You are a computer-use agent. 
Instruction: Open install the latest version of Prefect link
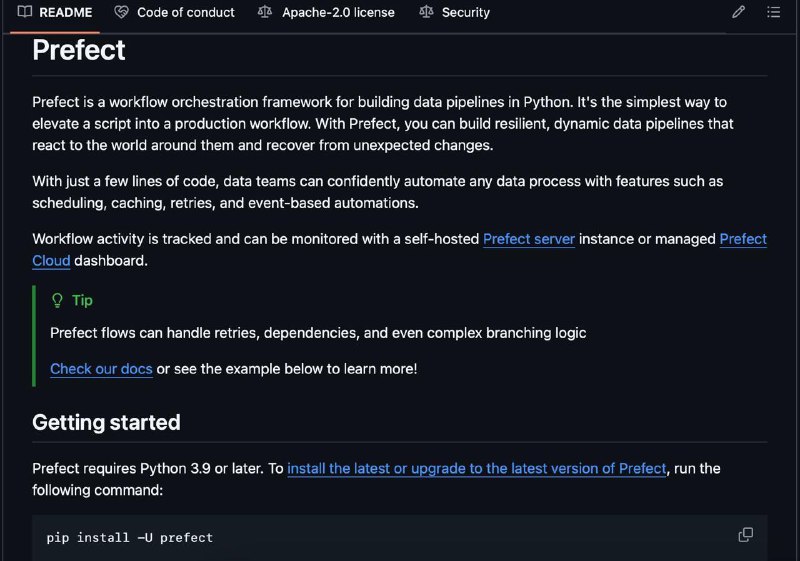coord(477,469)
